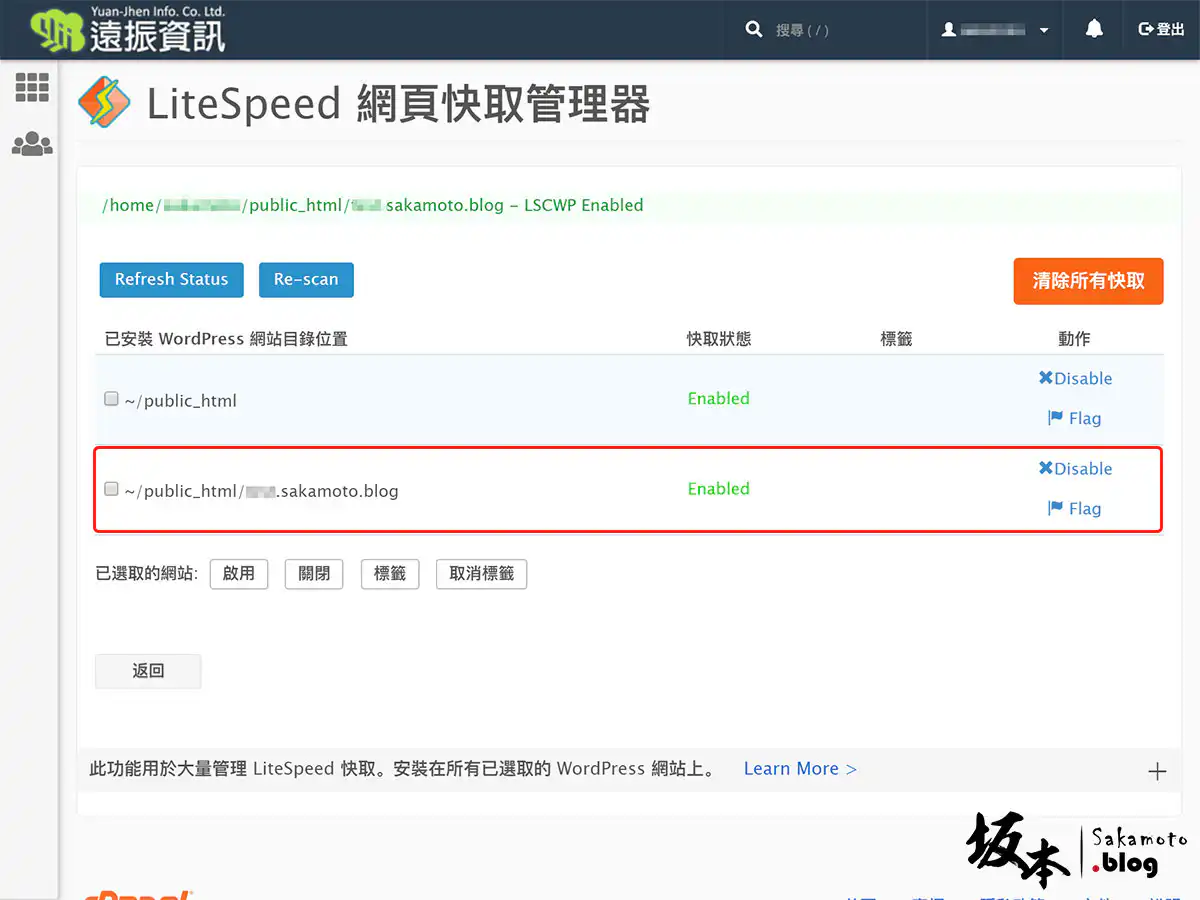1200x900 pixels.
Task: Select the sakamoto.blog site checkbox
Action: click(112, 489)
